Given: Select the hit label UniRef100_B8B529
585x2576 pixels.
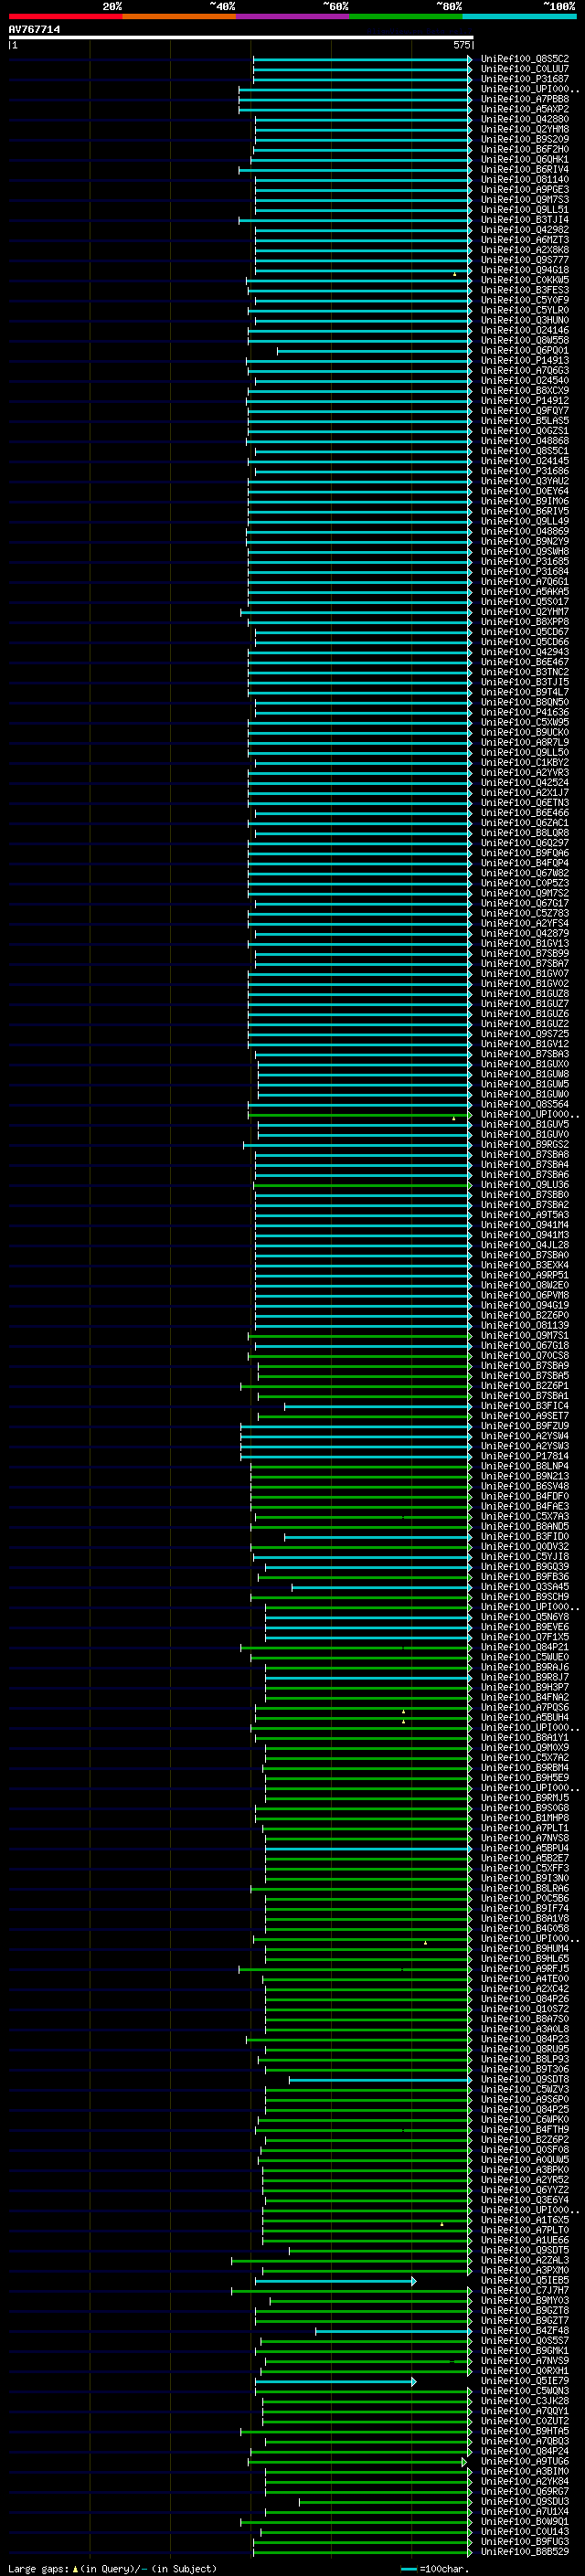Looking at the screenshot, I should [525, 2552].
